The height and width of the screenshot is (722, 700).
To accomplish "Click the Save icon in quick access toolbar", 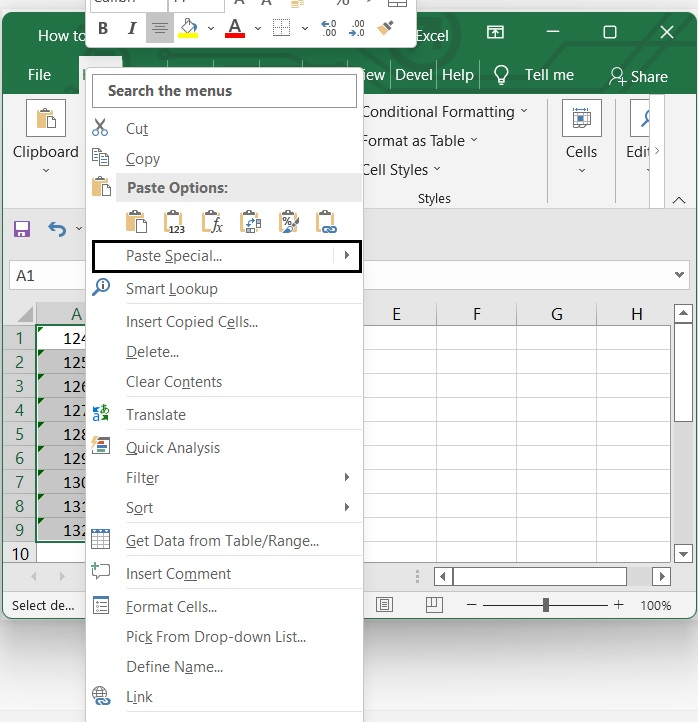I will point(22,229).
